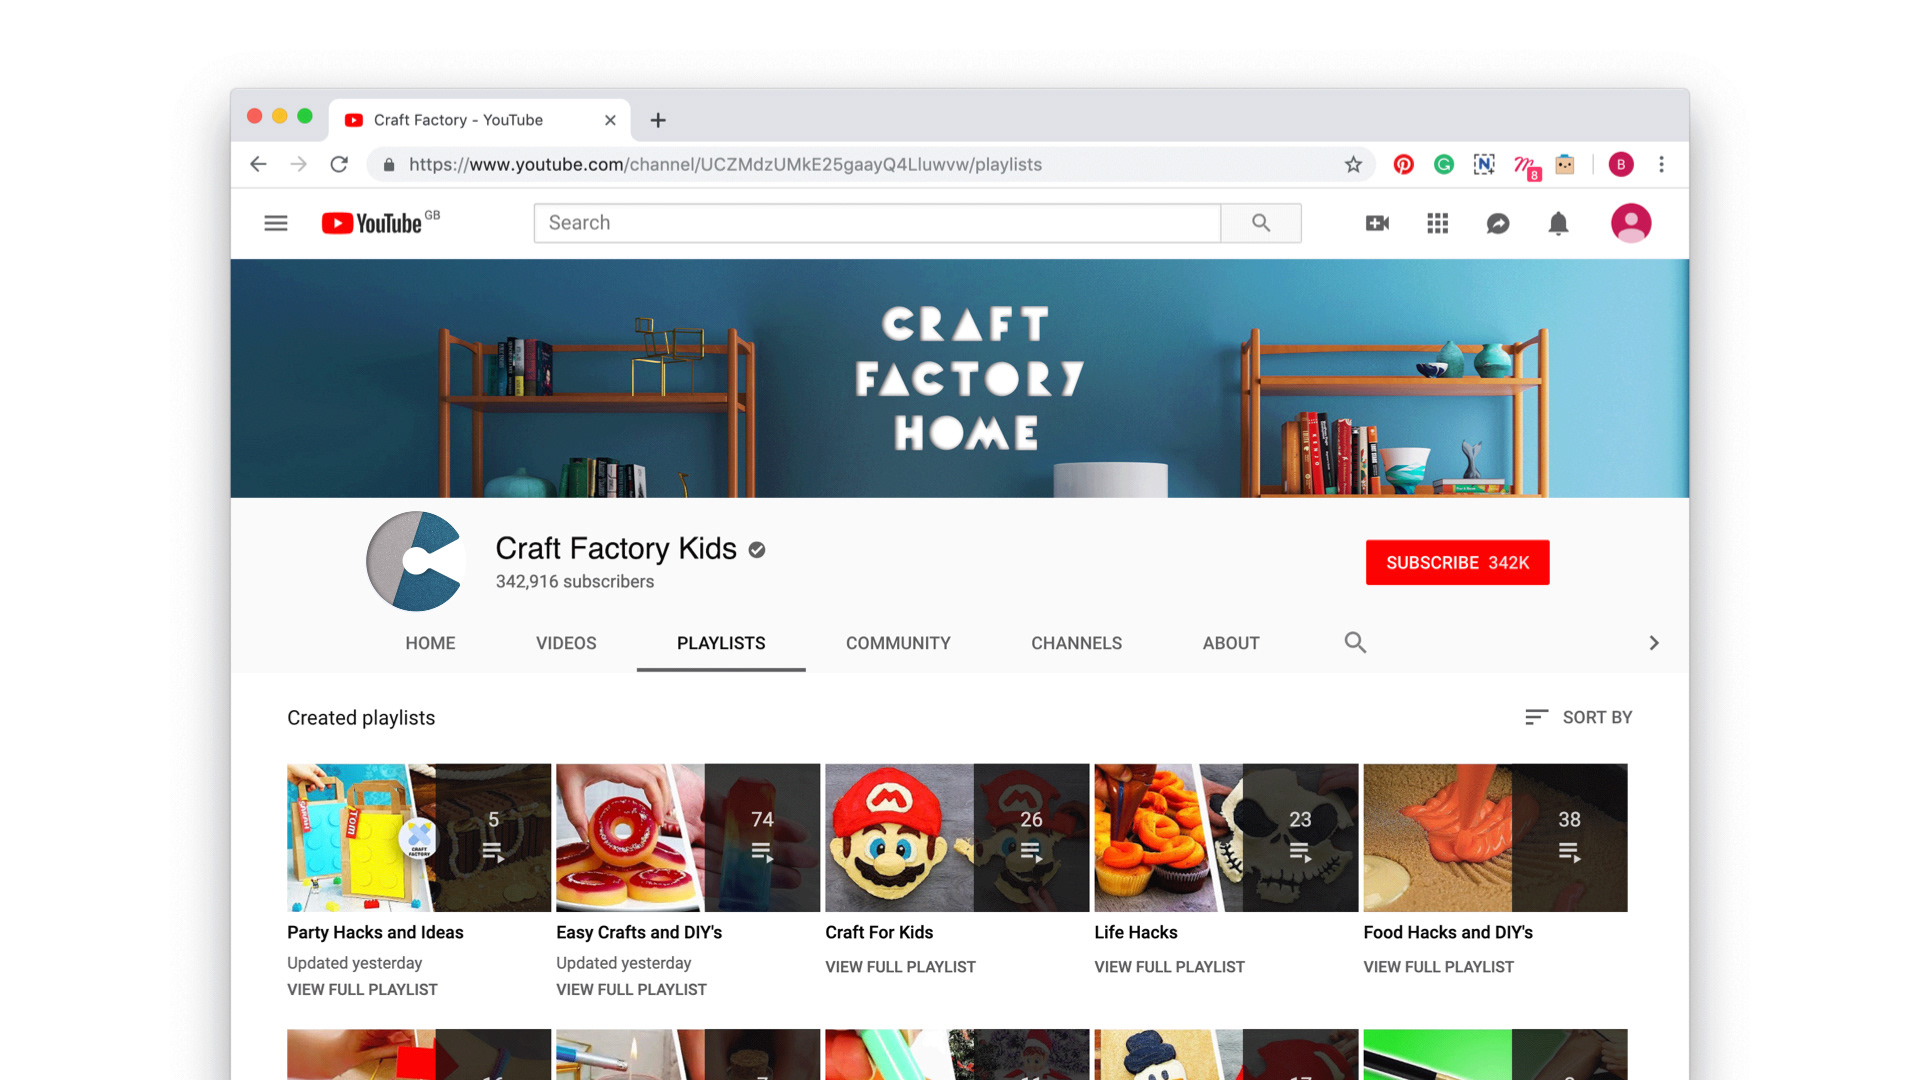View full playlist for Life Hacks

coord(1169,967)
